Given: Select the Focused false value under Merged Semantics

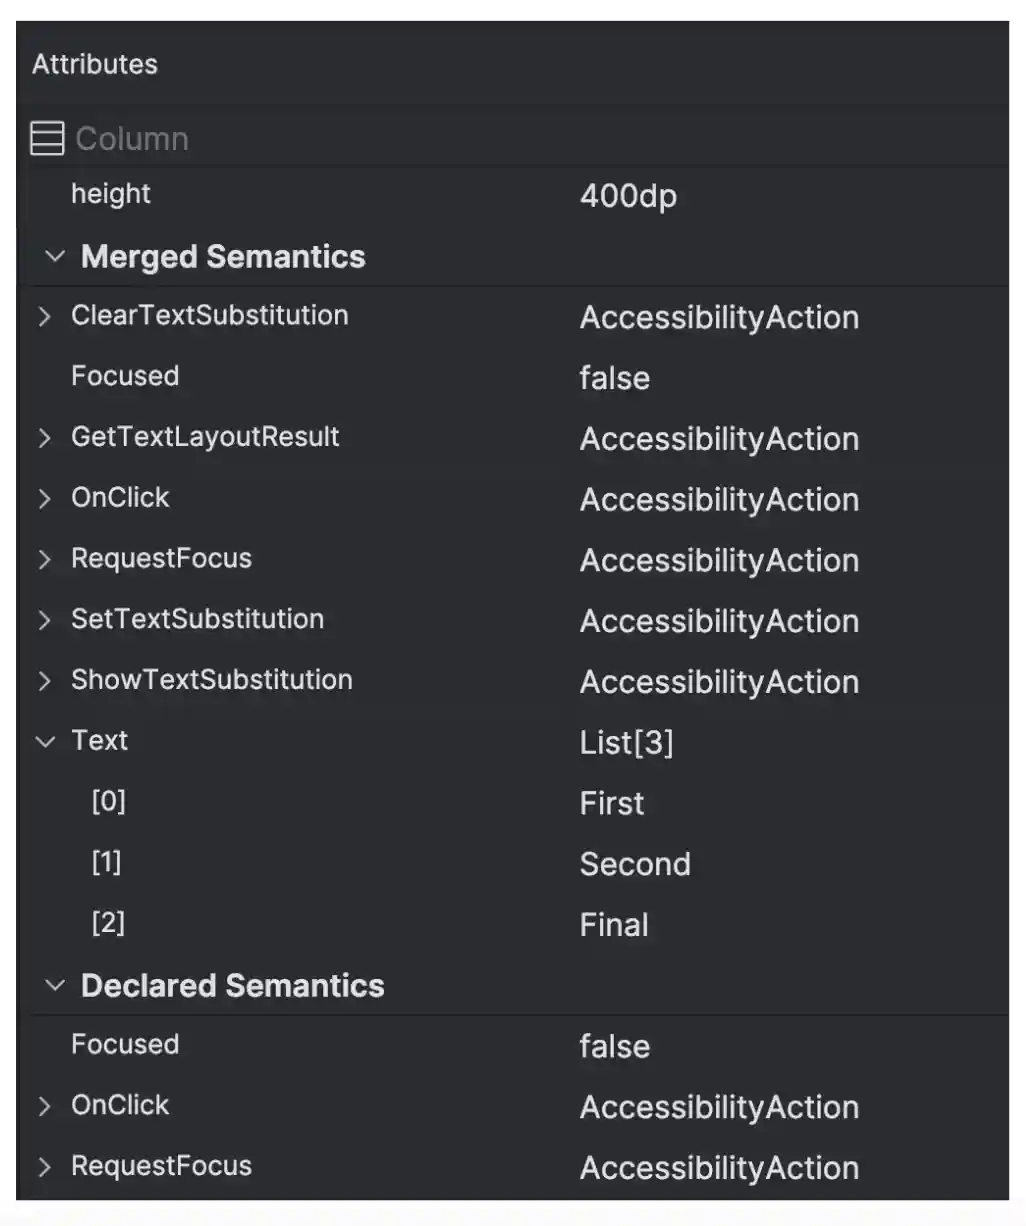Looking at the screenshot, I should (614, 378).
